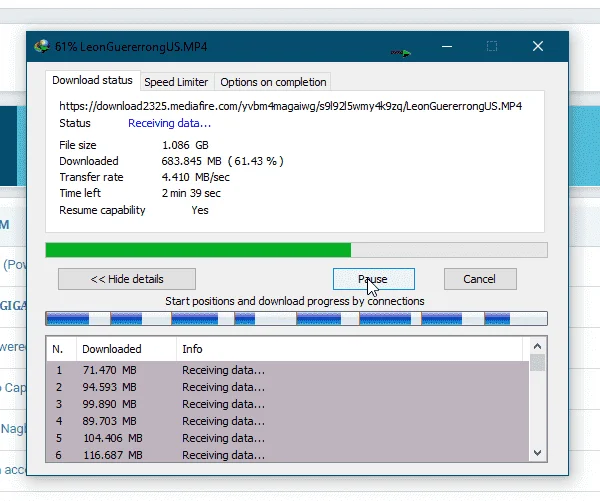This screenshot has width=600, height=501.
Task: Click the title '61% LeonGuererrongUS.MP4'
Action: (131, 47)
